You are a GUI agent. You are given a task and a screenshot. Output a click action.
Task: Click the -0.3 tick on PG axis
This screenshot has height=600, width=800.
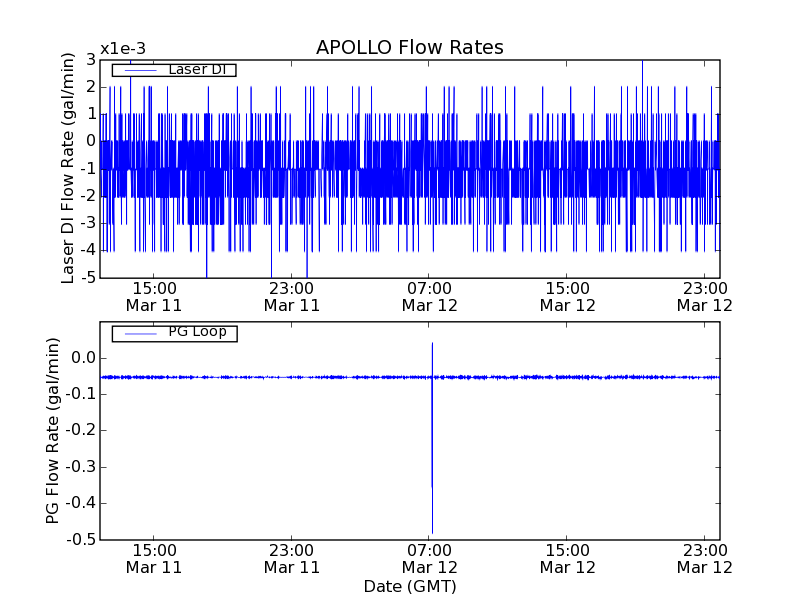(81, 467)
